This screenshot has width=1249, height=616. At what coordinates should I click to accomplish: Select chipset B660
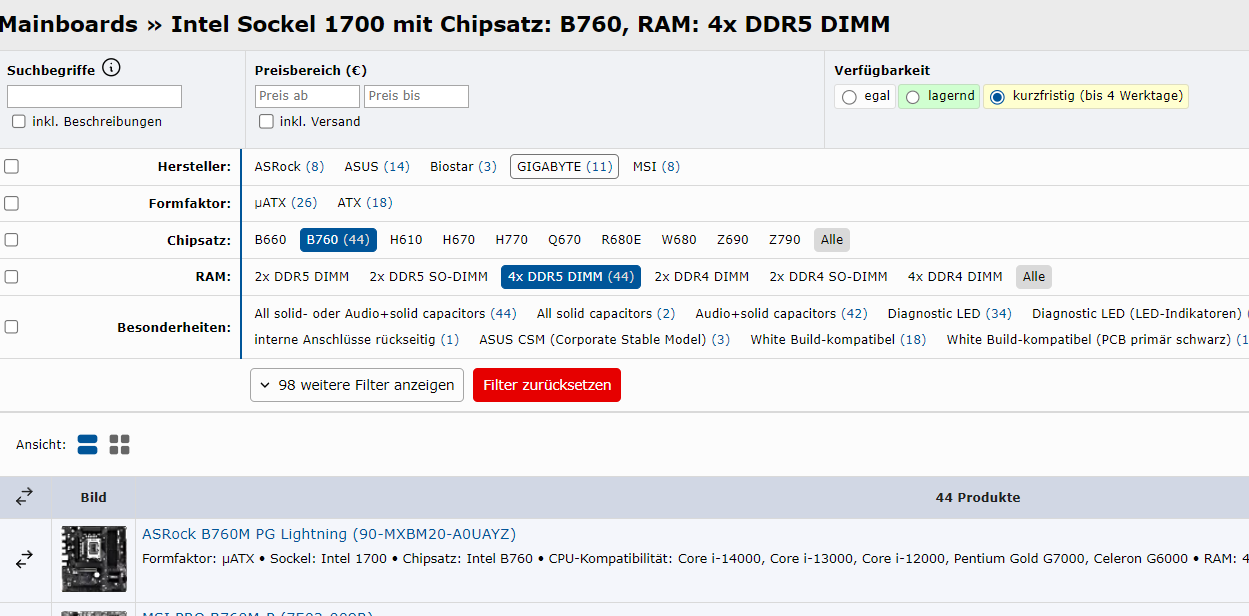[270, 240]
